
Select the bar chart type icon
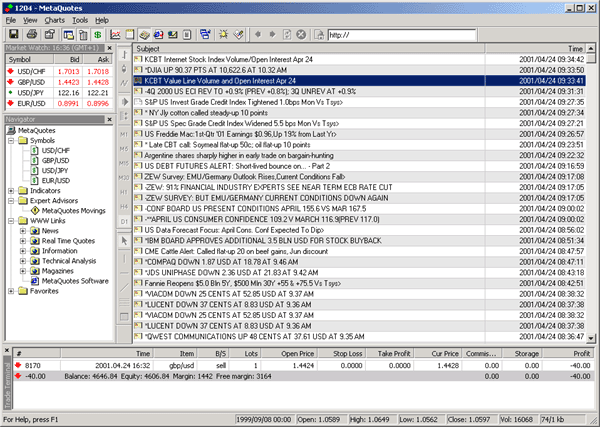click(x=124, y=55)
